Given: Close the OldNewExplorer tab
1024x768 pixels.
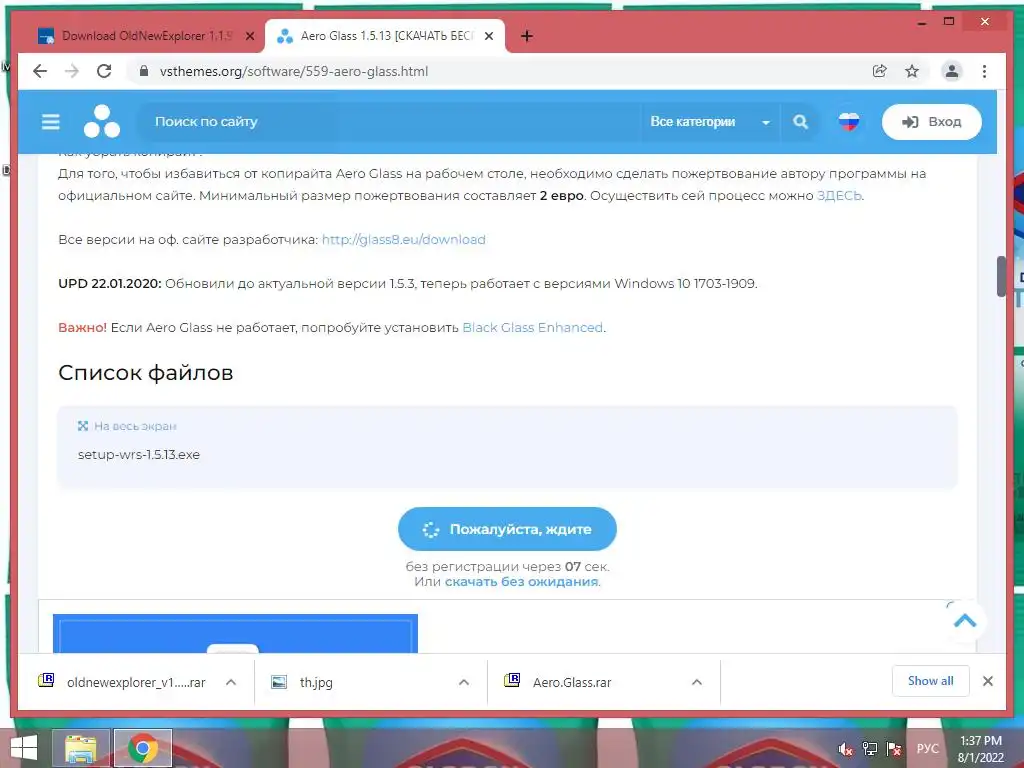Looking at the screenshot, I should [x=249, y=37].
